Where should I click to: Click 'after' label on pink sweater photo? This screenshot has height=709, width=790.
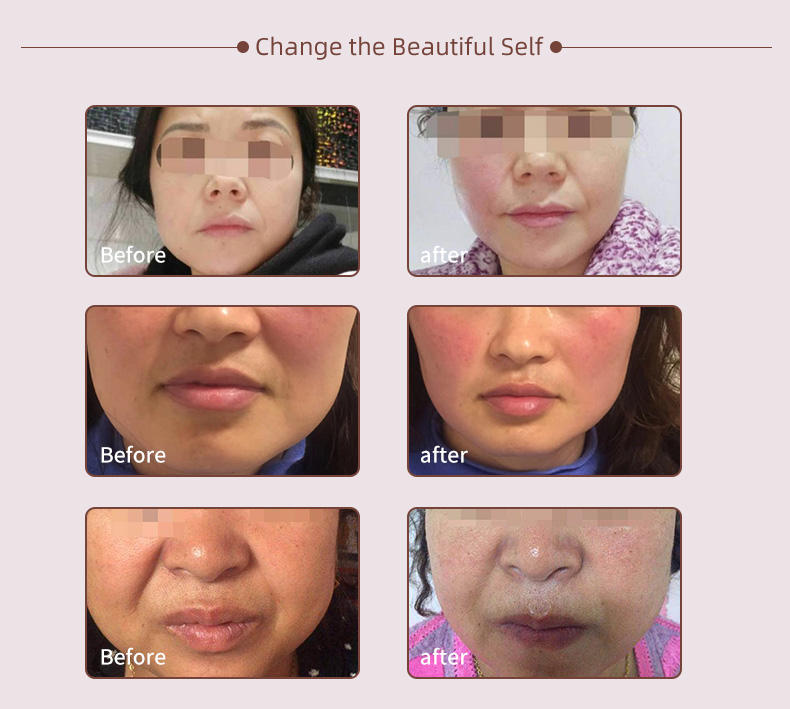(x=444, y=657)
